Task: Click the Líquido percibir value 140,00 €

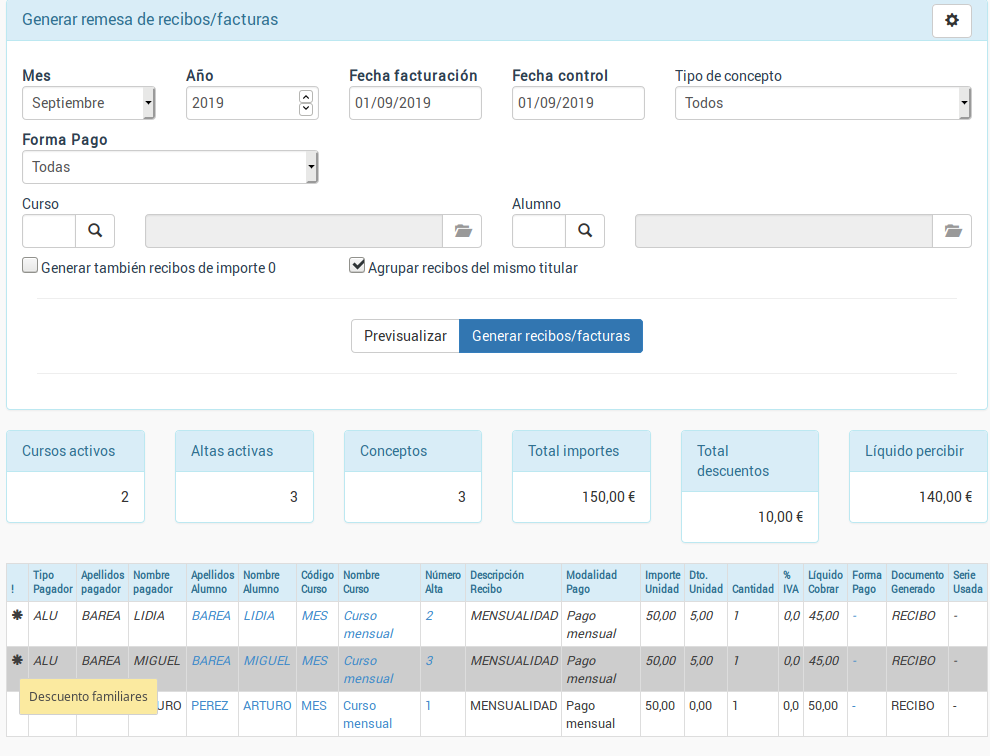Action: [x=945, y=497]
